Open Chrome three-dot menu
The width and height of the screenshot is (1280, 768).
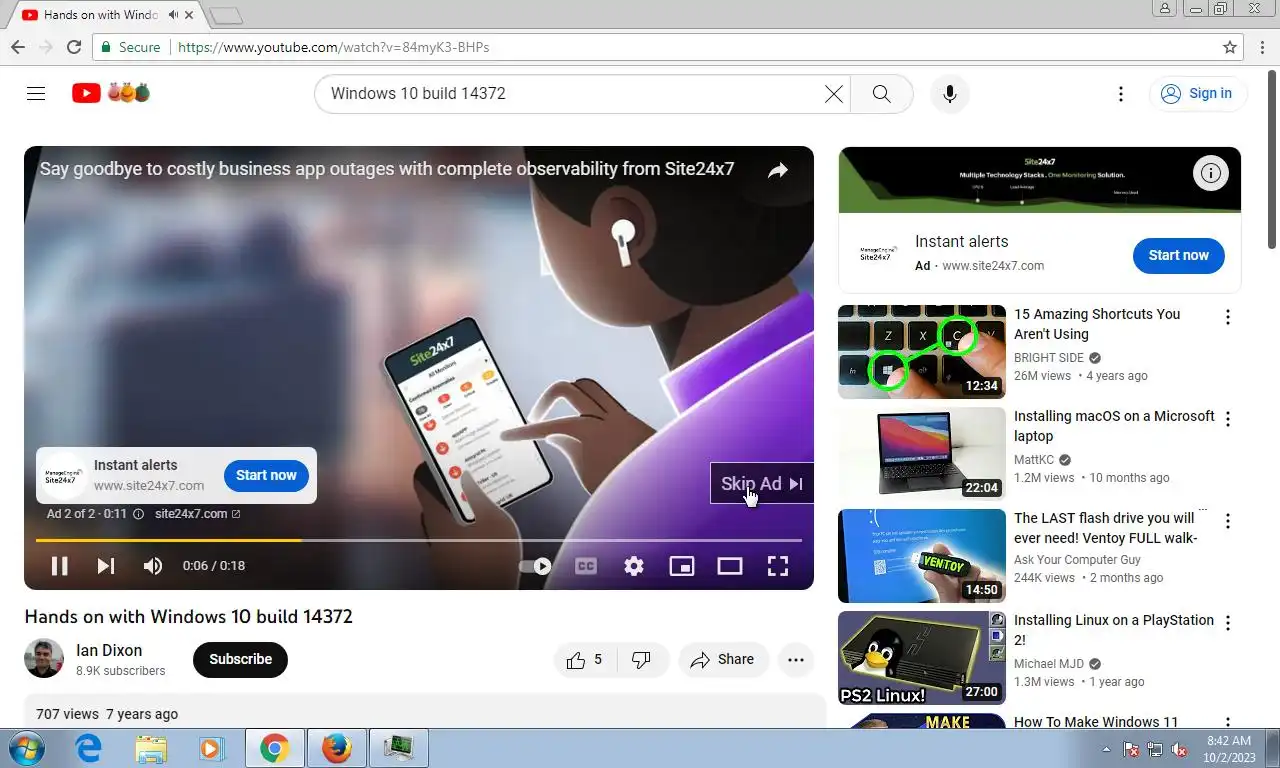[1260, 47]
